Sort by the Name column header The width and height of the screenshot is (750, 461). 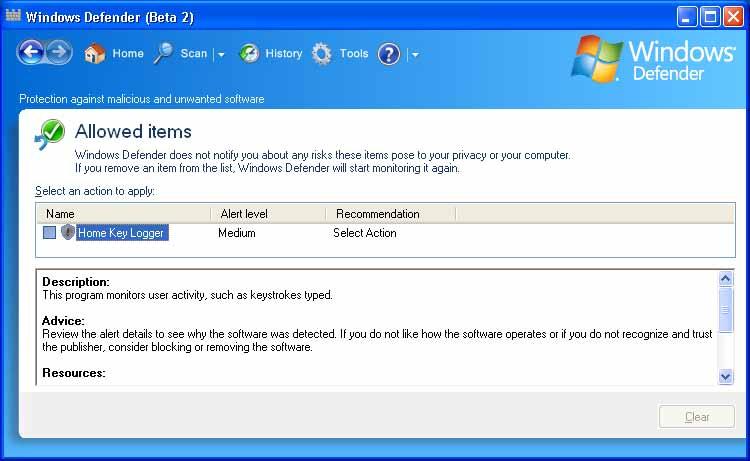point(124,214)
